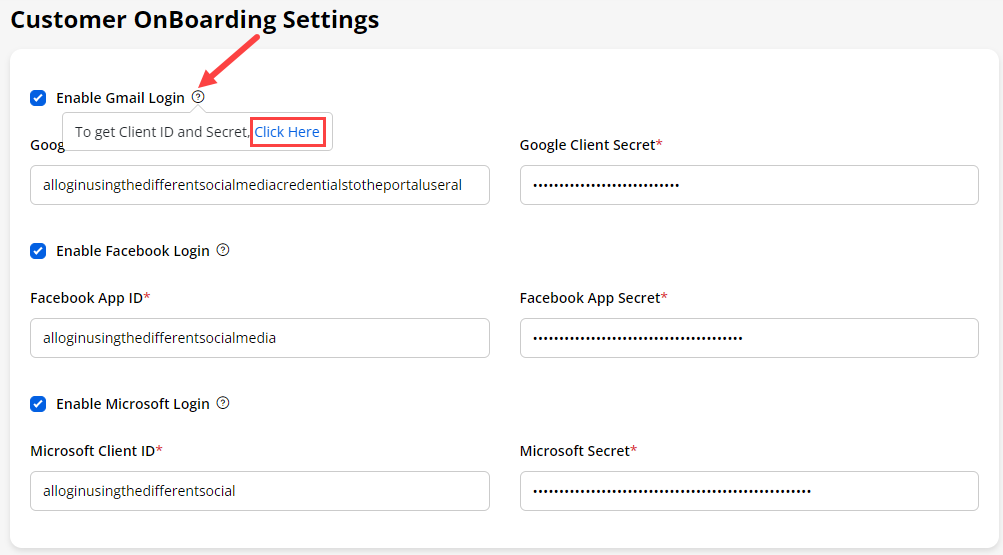Screen dimensions: 1003x555
Task: Disable the Enable Microsoft Login checkbox
Action: (38, 404)
